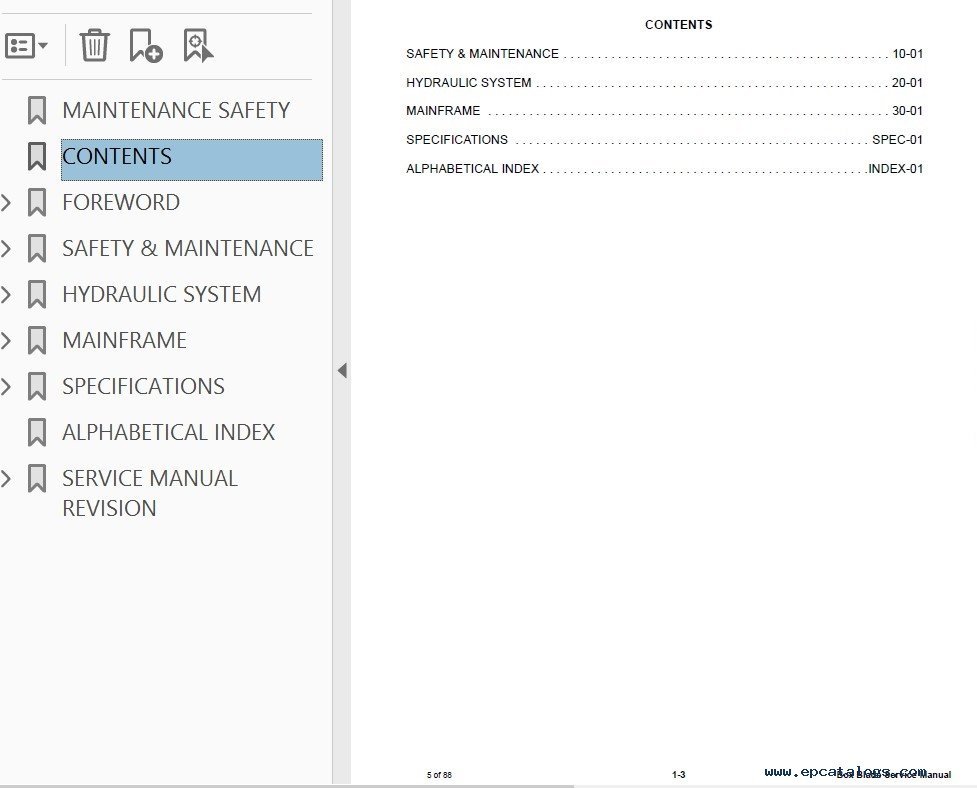Click bookmark icon beside HYDRAULIC SYSTEM

coord(37,295)
